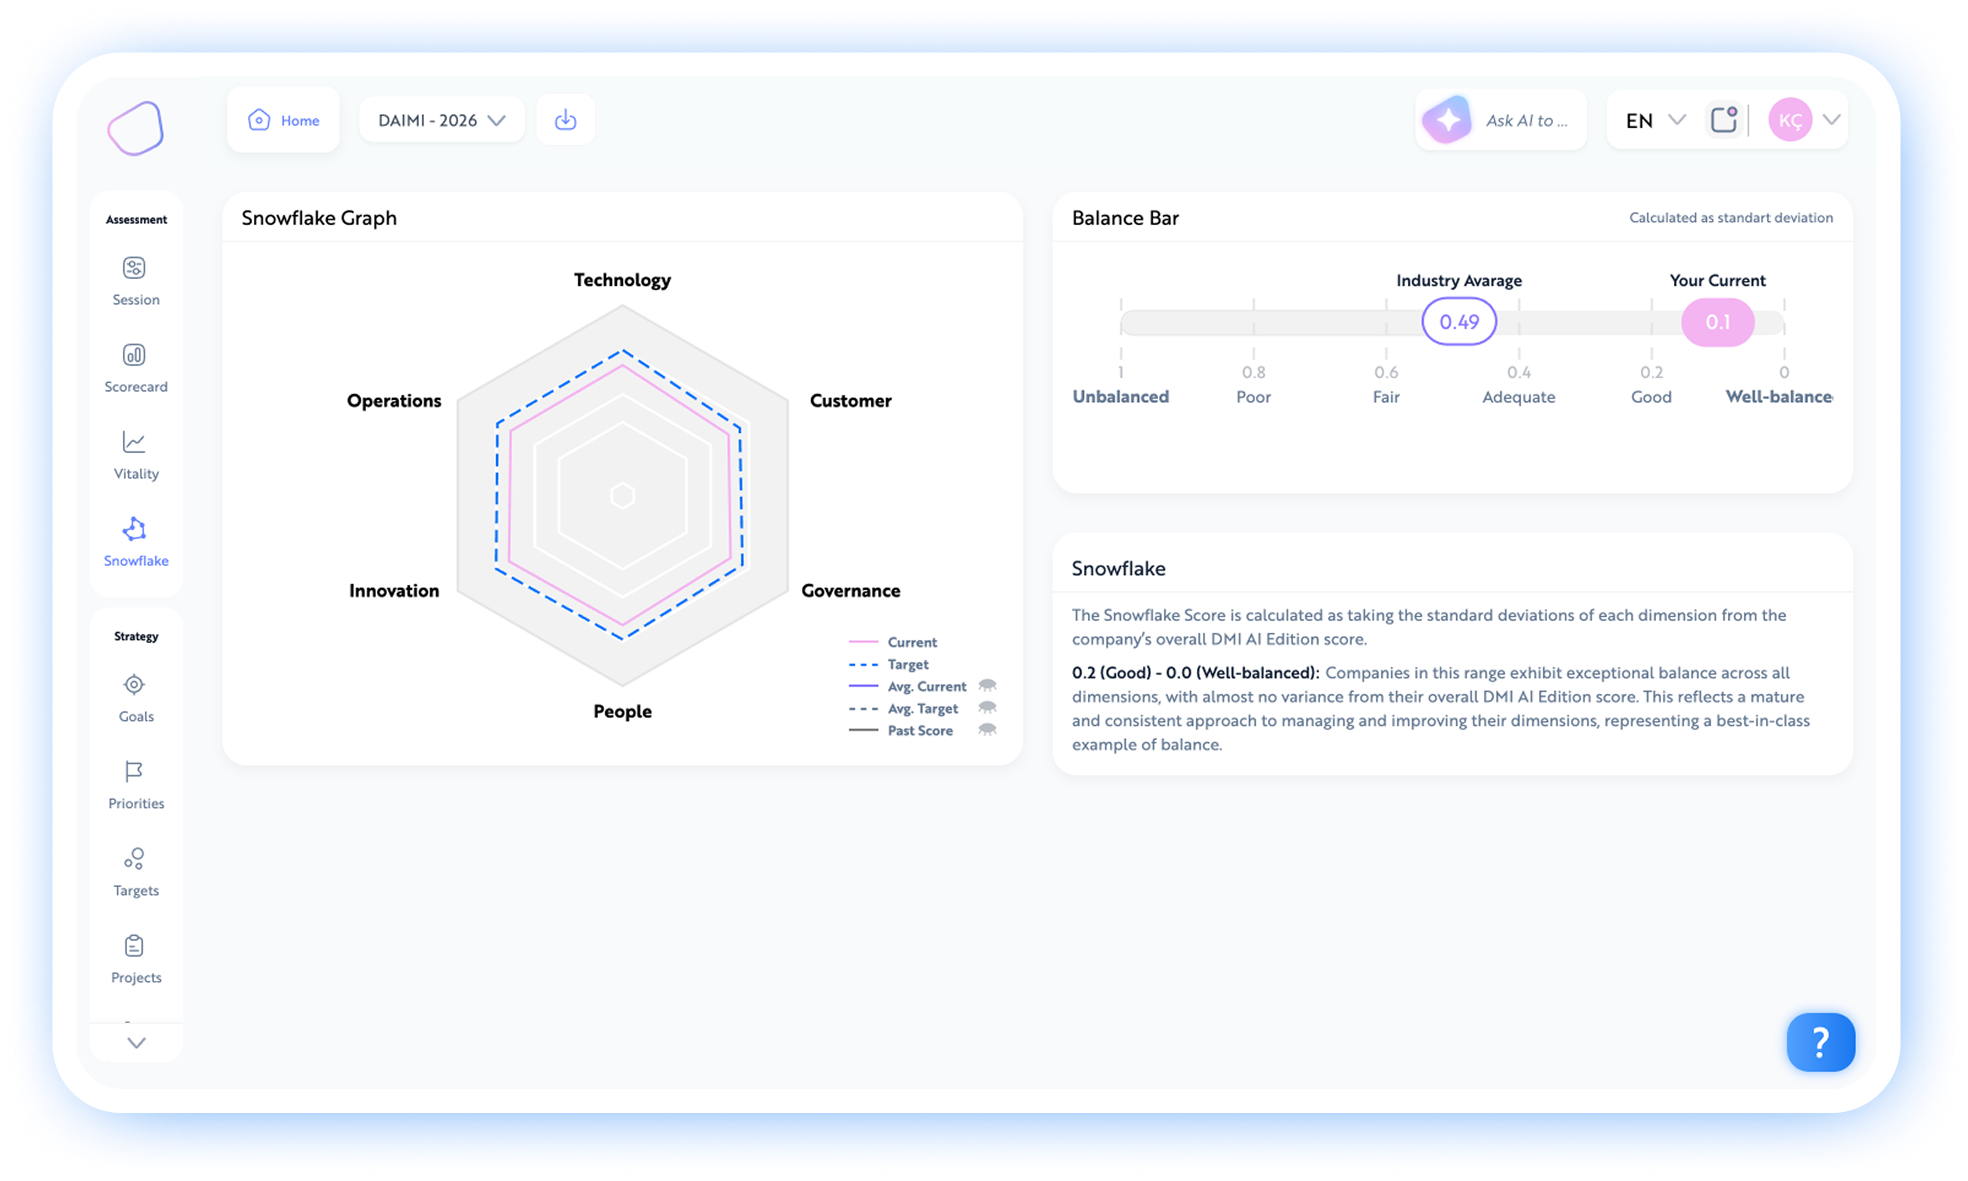Expand sidebar with the down chevron
The image size is (1968, 1181).
[136, 1042]
